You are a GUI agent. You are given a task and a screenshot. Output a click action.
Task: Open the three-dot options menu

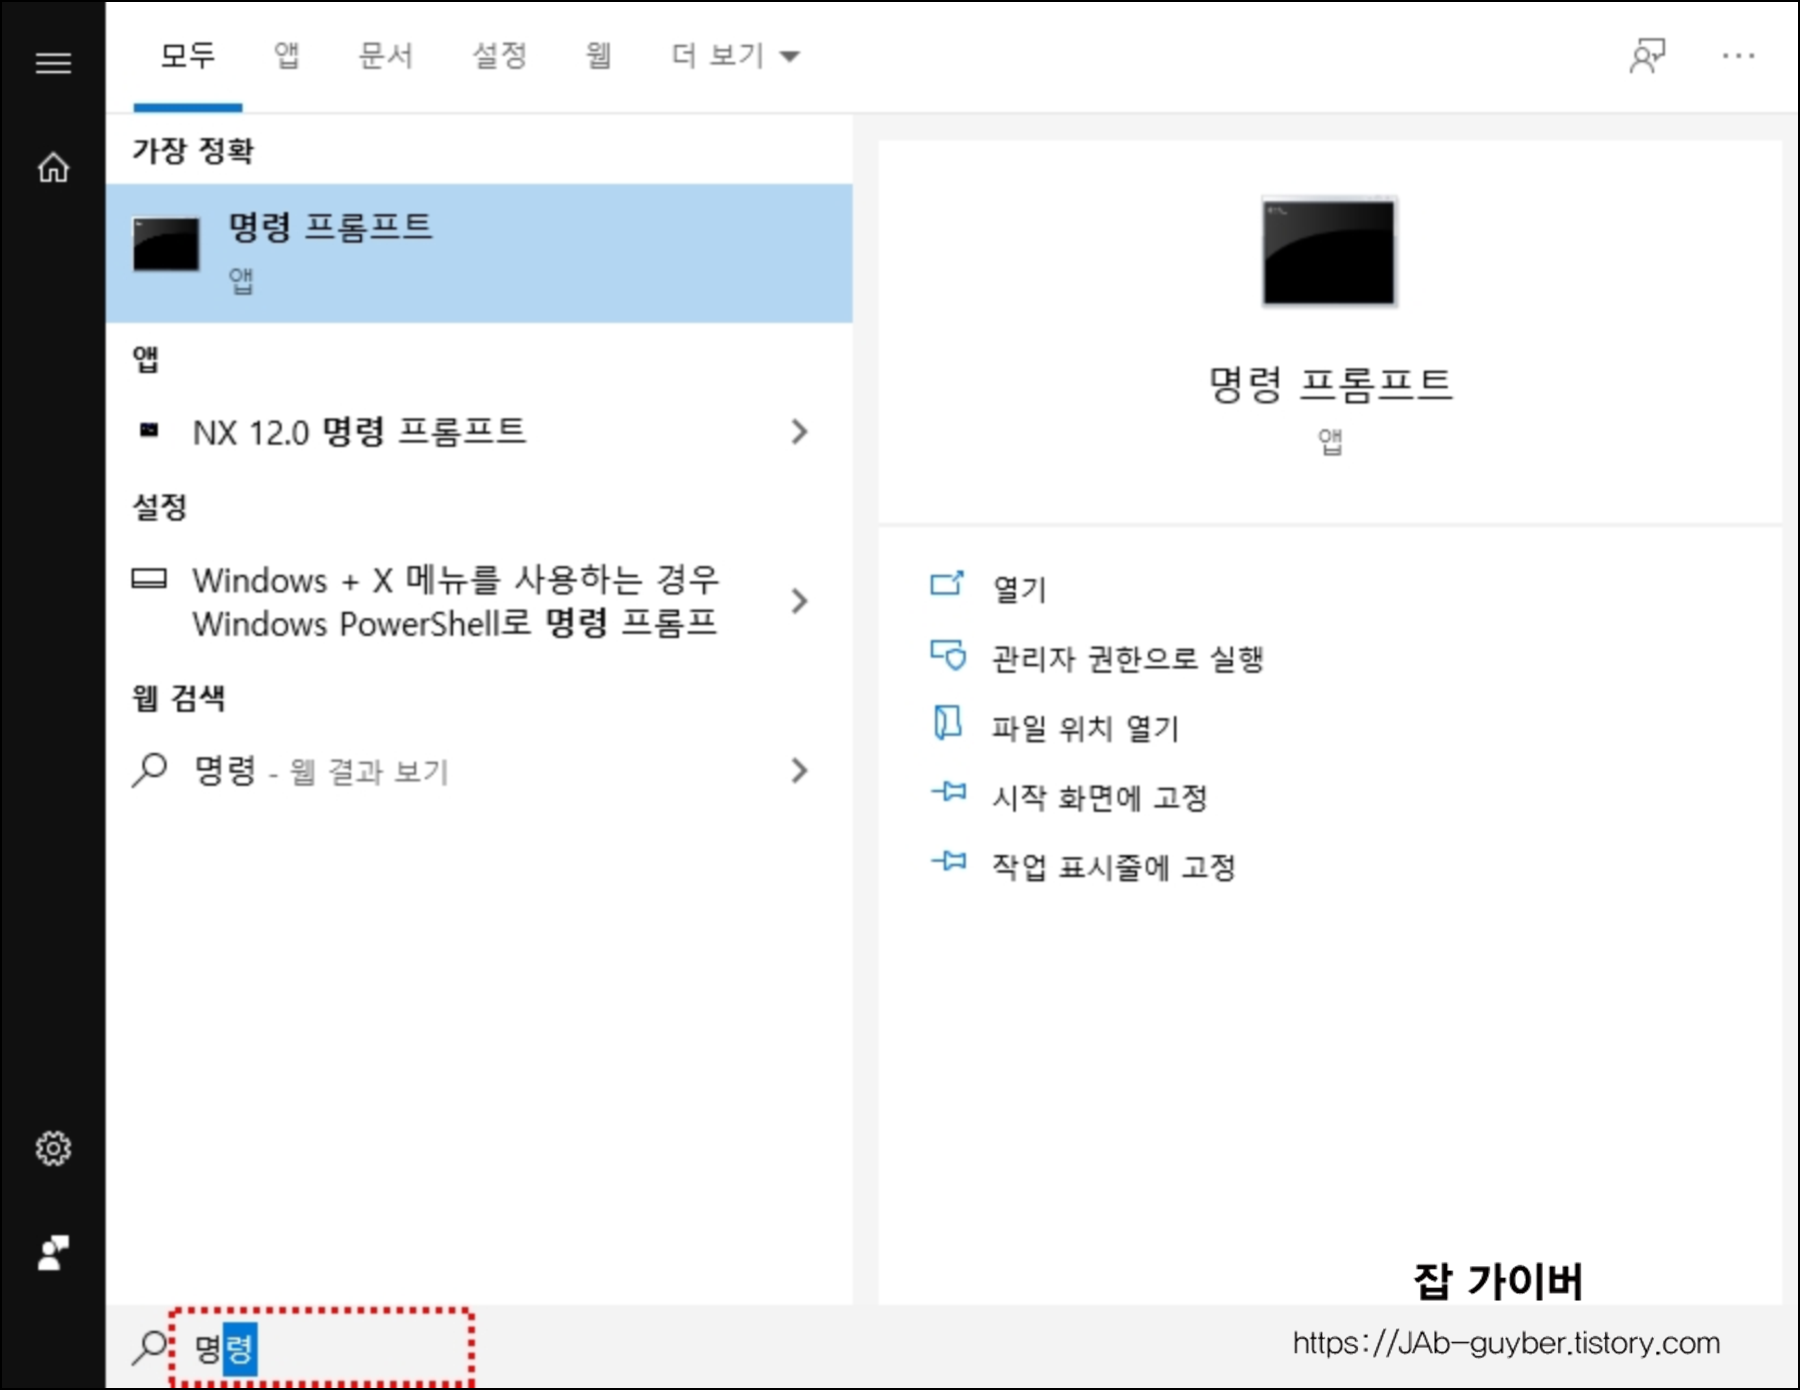[x=1738, y=56]
